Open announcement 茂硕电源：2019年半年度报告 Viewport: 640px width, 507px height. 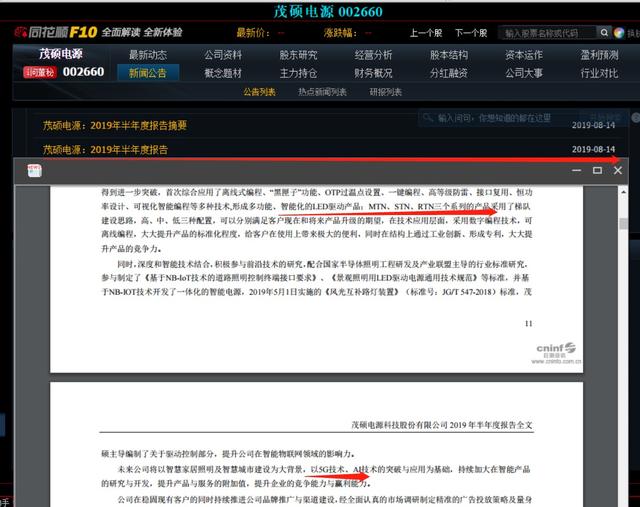pos(105,150)
